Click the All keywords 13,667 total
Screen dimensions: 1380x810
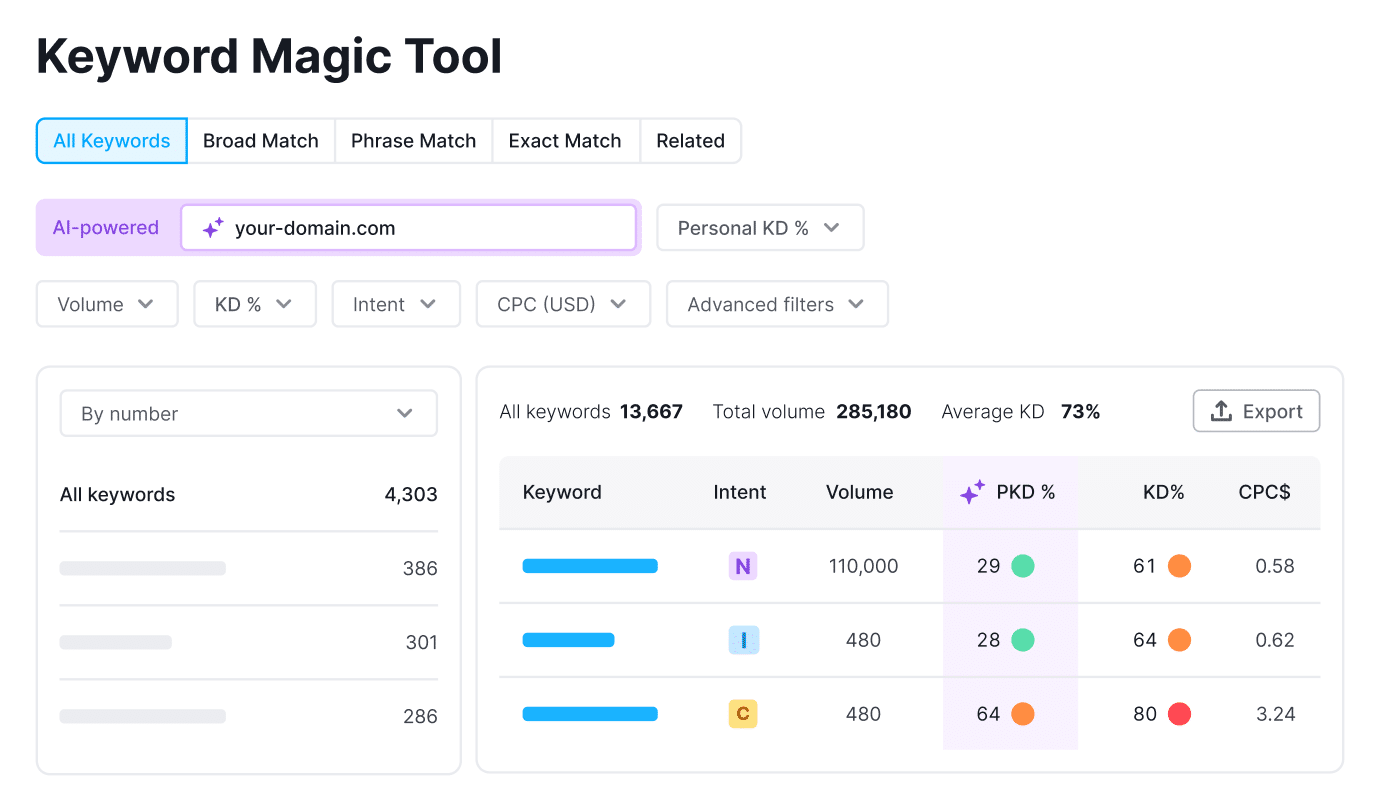(591, 412)
